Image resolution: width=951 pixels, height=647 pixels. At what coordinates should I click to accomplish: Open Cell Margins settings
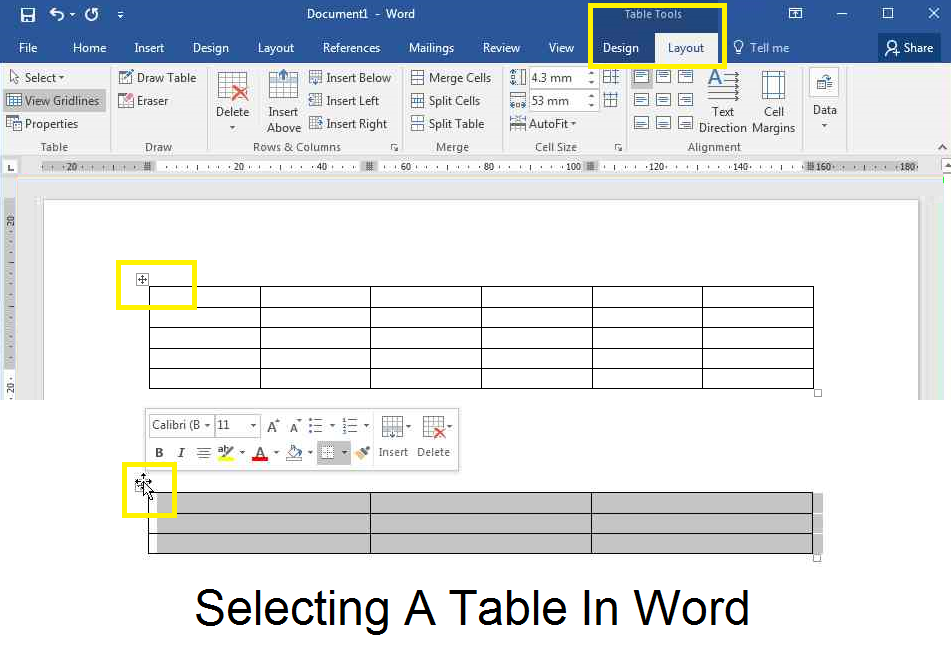[773, 100]
